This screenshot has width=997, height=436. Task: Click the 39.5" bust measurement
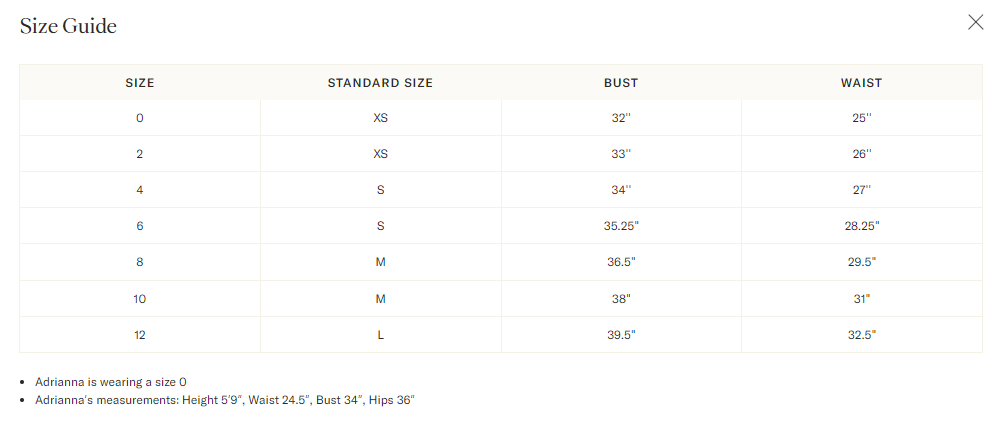click(x=621, y=334)
